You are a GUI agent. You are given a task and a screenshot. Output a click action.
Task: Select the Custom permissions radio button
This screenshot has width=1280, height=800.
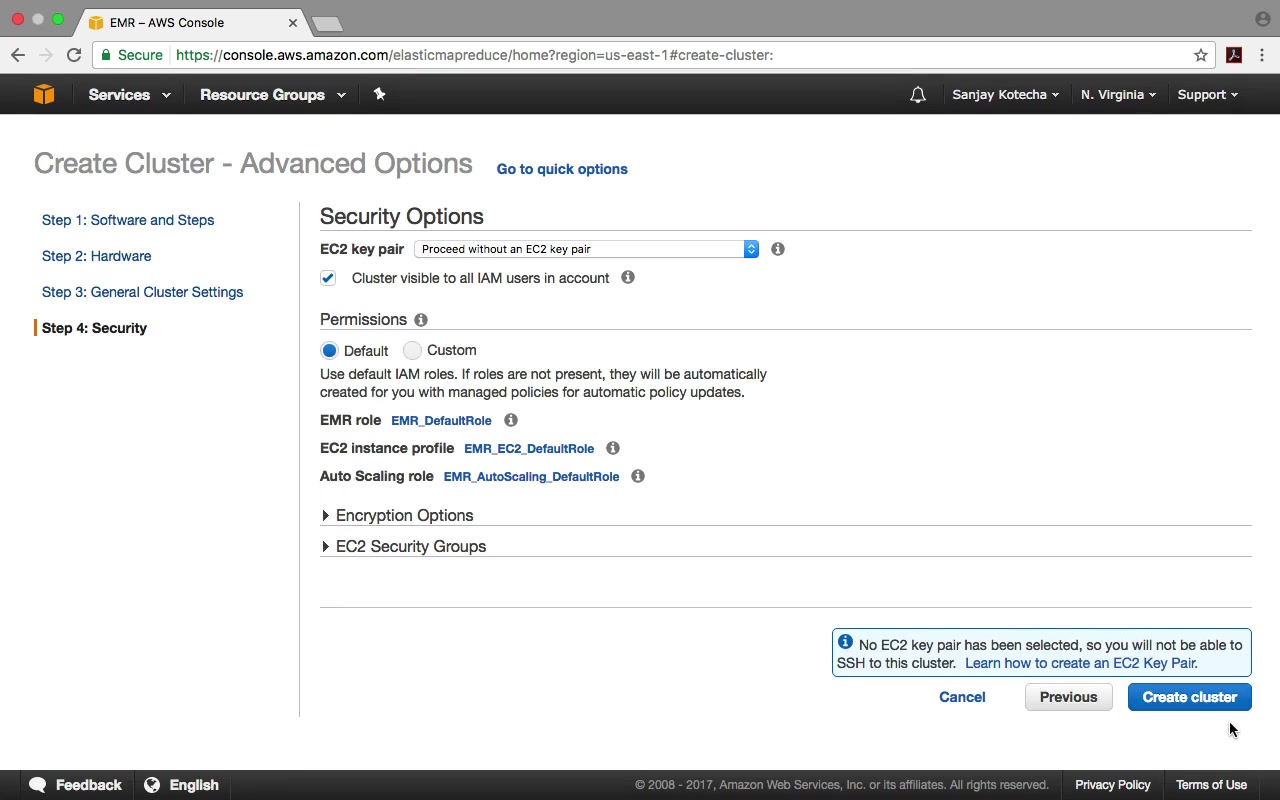[412, 350]
